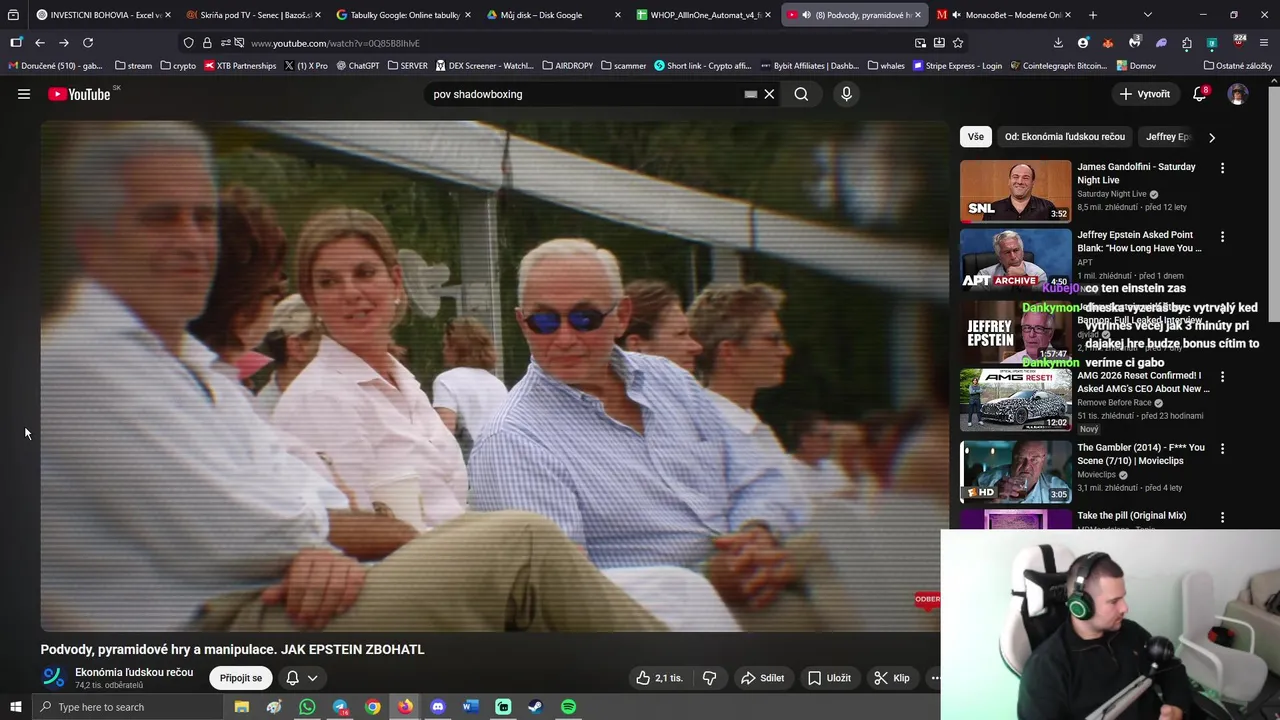This screenshot has width=1280, height=720.
Task: Open a new browser tab
Action: tap(1092, 15)
